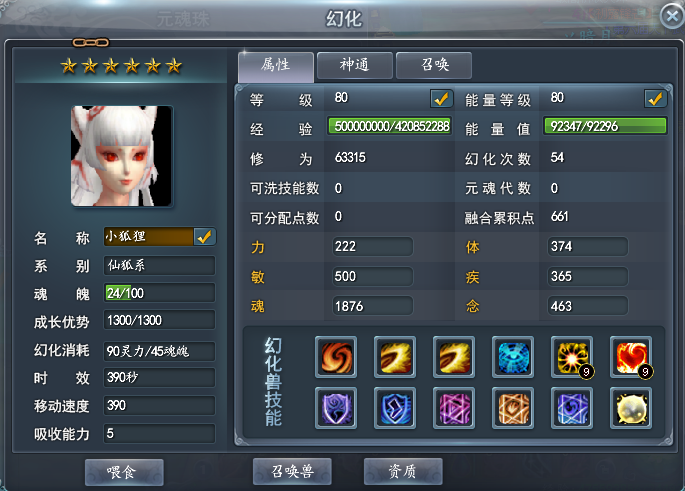Toggle the checkbox beside 等级 80
The height and width of the screenshot is (491, 685).
441,98
